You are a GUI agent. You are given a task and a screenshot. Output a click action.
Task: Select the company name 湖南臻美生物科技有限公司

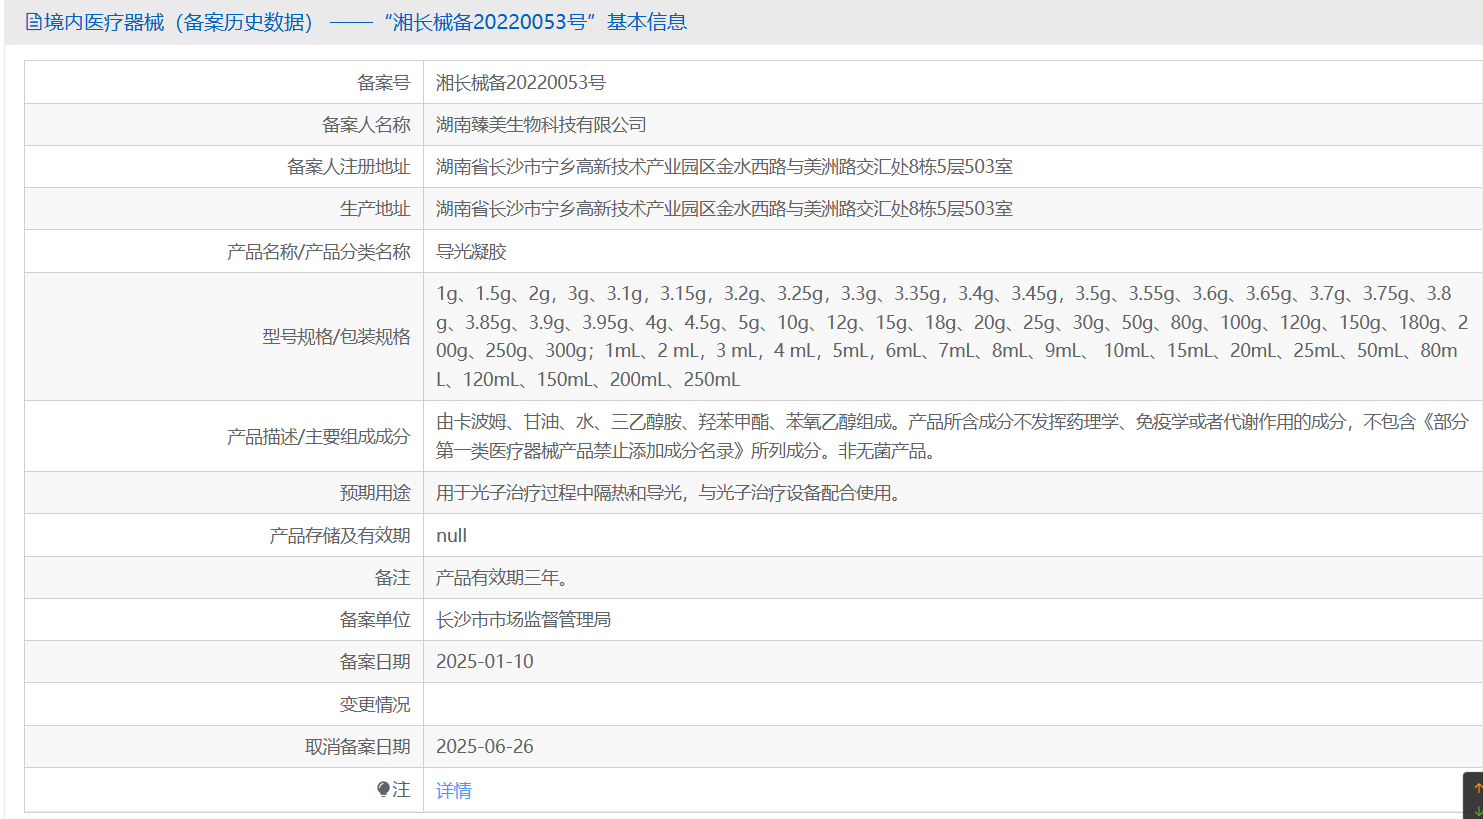(541, 125)
